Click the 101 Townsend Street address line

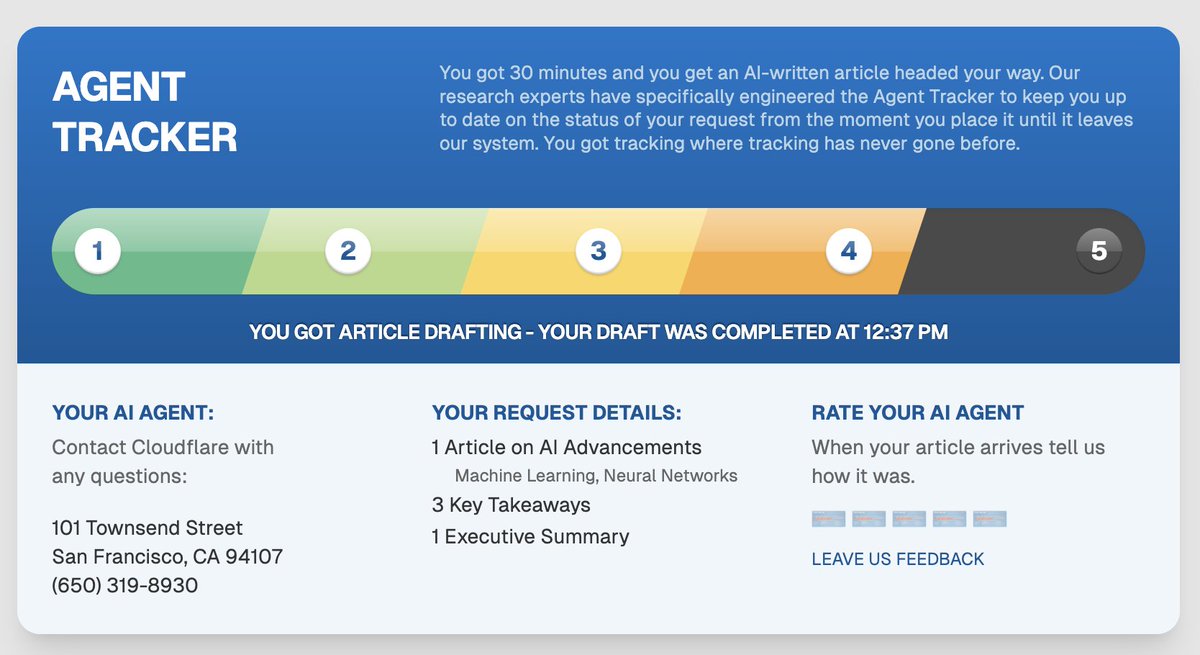(147, 528)
